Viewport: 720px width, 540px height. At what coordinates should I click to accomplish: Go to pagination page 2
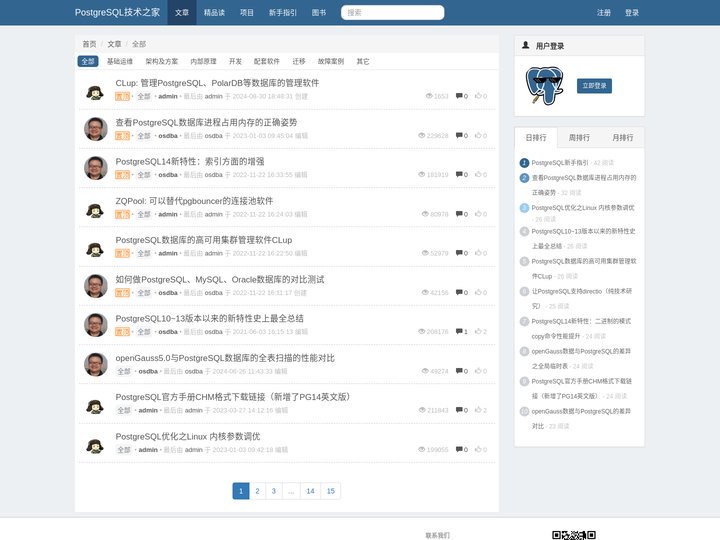[x=257, y=491]
